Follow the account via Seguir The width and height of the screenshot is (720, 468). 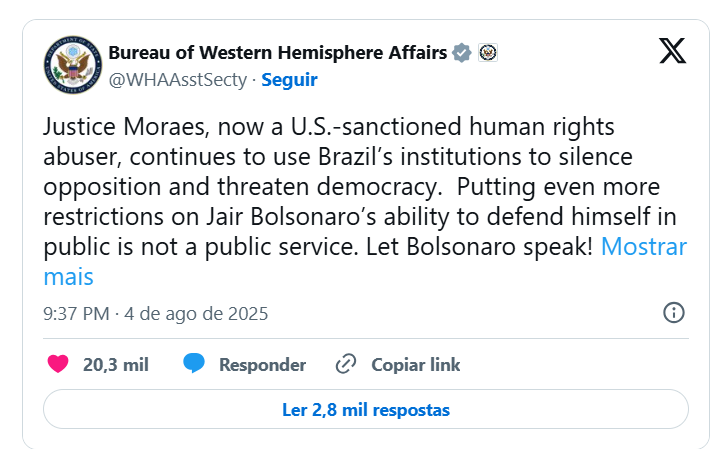(x=289, y=80)
